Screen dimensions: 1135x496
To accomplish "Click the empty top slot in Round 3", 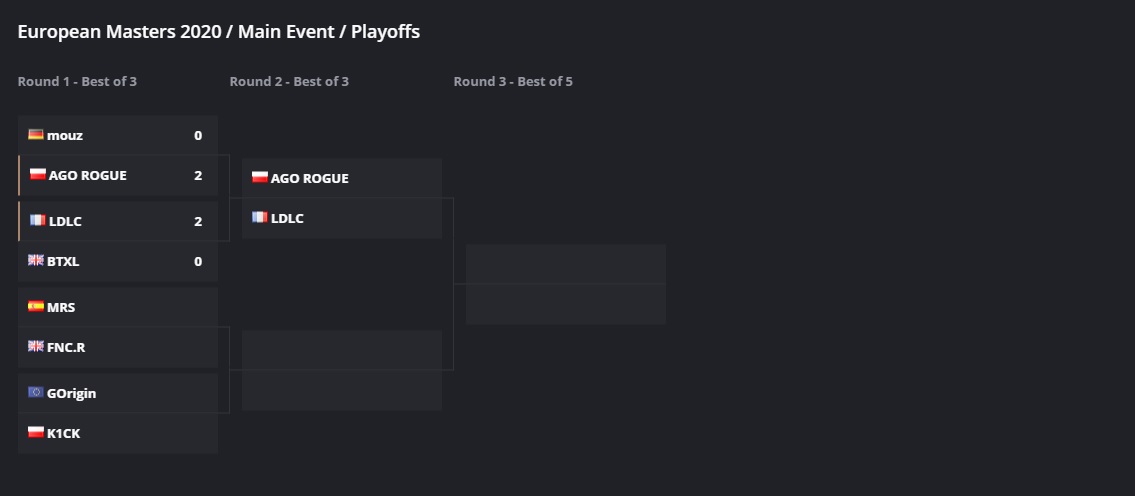I will [x=565, y=264].
